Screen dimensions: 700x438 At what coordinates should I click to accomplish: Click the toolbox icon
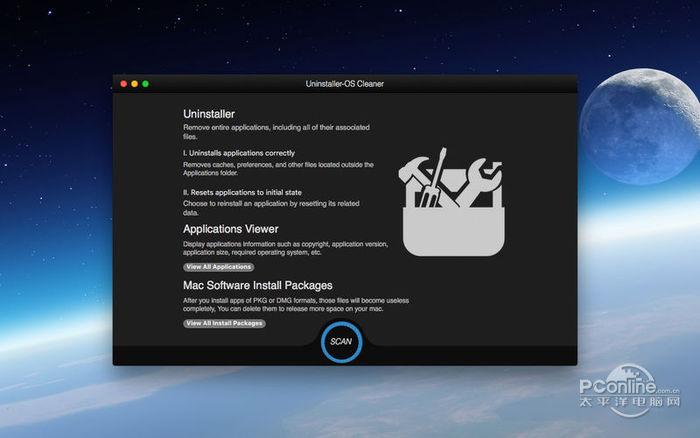(452, 202)
